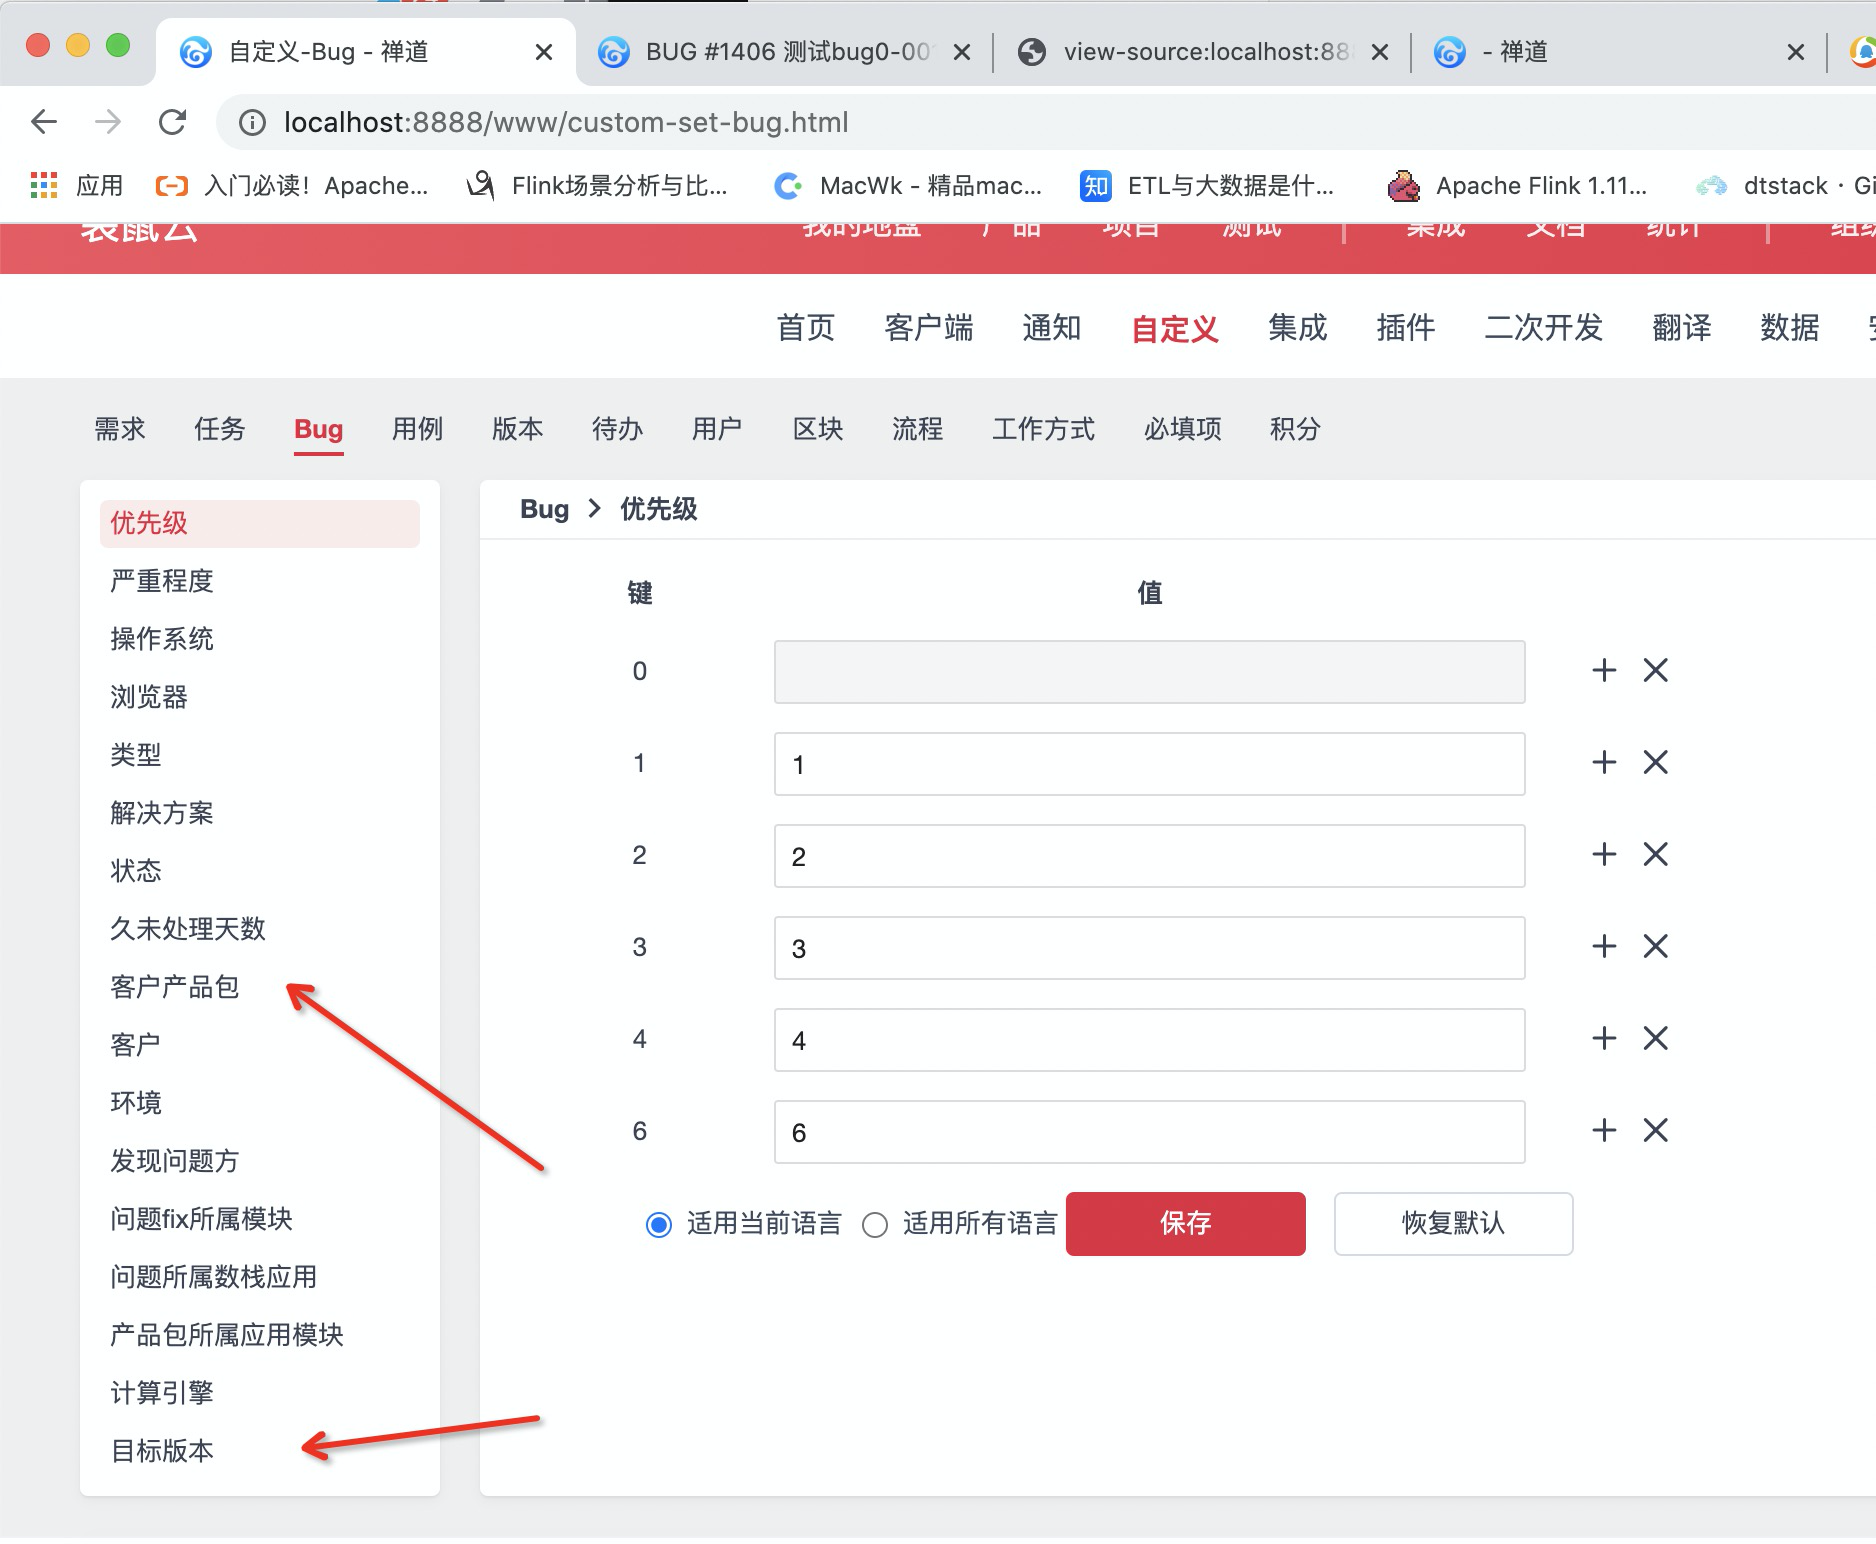Reload the current page
The image size is (1876, 1544).
tap(172, 122)
